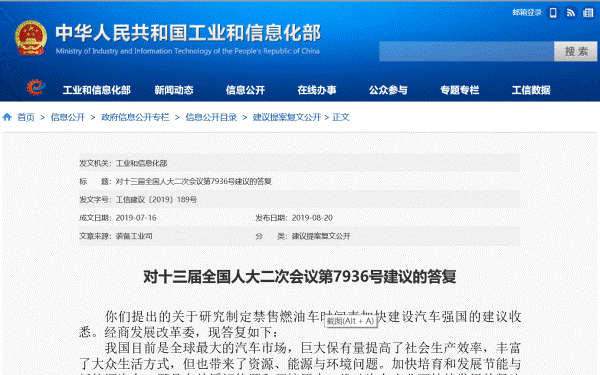600x375 pixels.
Task: Click the national emblem logo
Action: tap(31, 38)
